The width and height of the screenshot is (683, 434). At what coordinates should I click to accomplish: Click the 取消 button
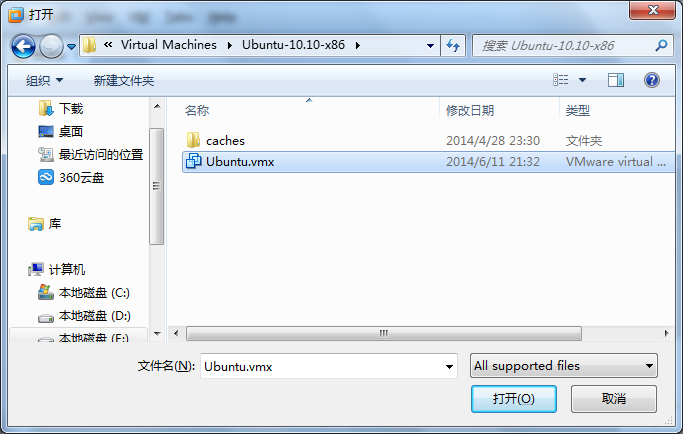[x=614, y=399]
